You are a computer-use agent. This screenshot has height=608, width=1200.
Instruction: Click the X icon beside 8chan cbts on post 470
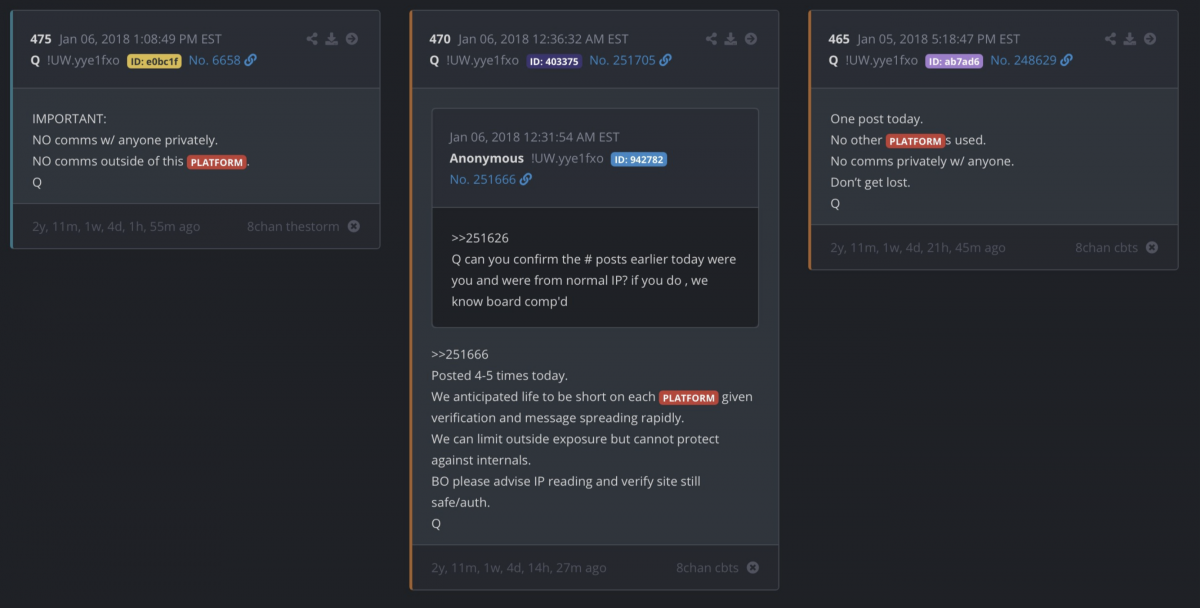(x=753, y=568)
